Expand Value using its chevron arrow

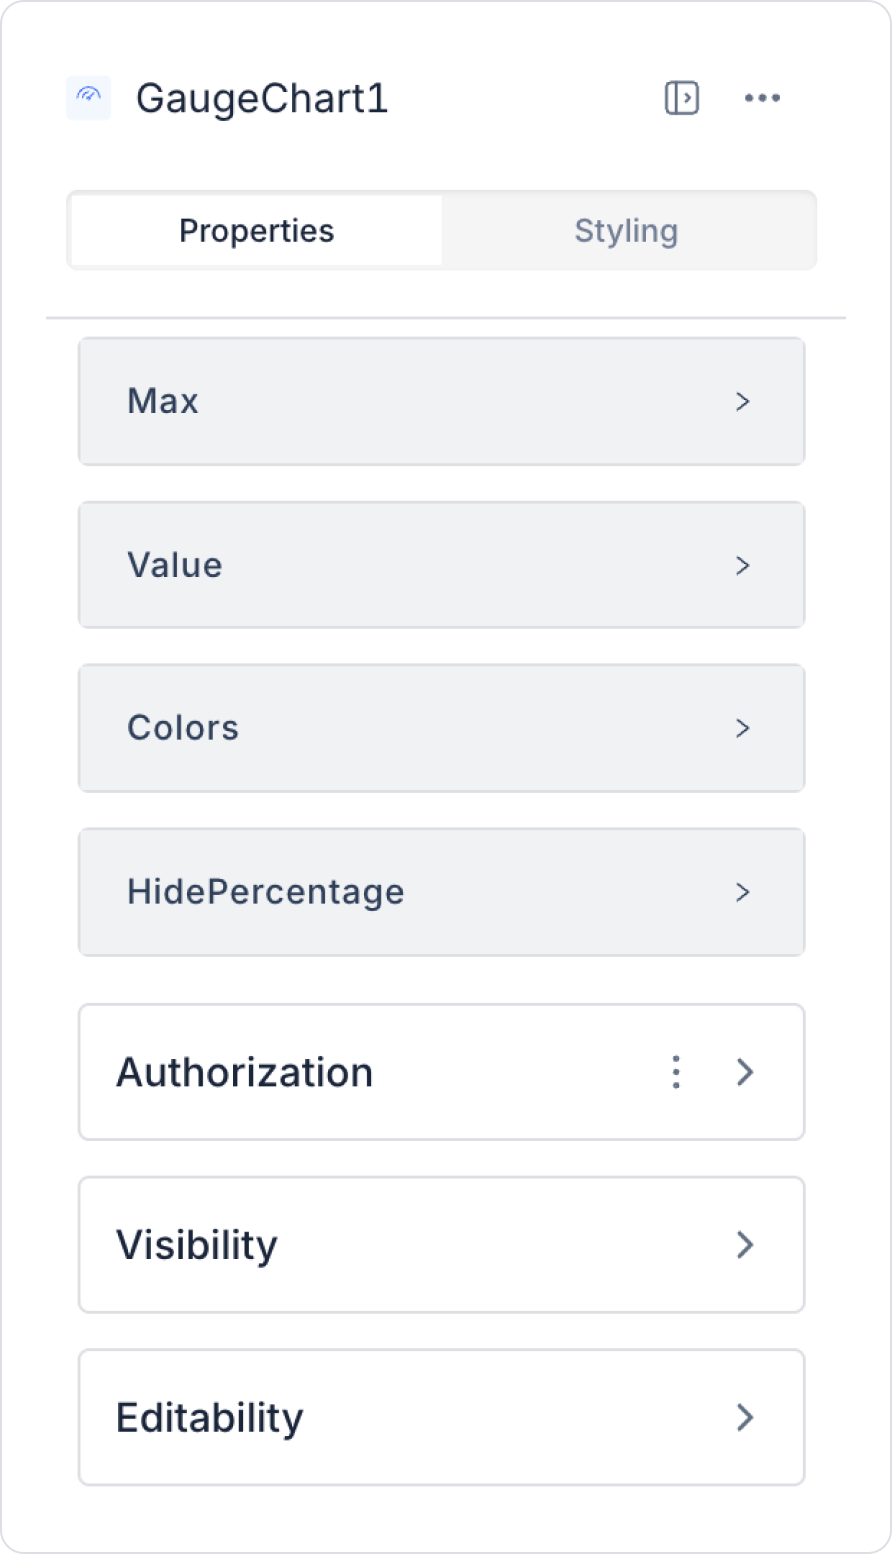coord(743,565)
